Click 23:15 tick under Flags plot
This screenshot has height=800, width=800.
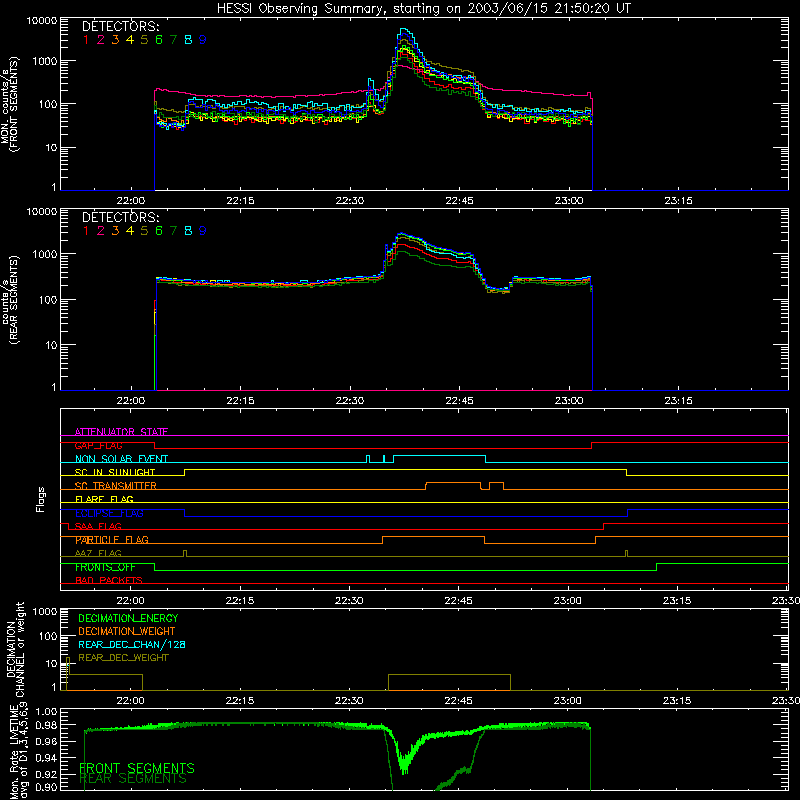click(677, 601)
